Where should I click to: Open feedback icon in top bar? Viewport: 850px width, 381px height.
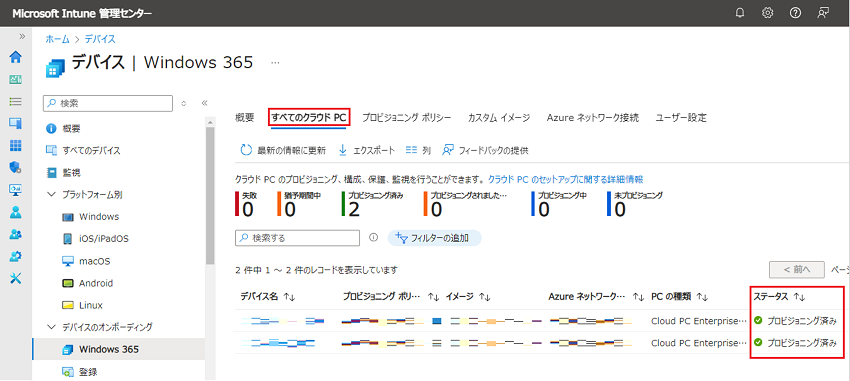point(823,13)
